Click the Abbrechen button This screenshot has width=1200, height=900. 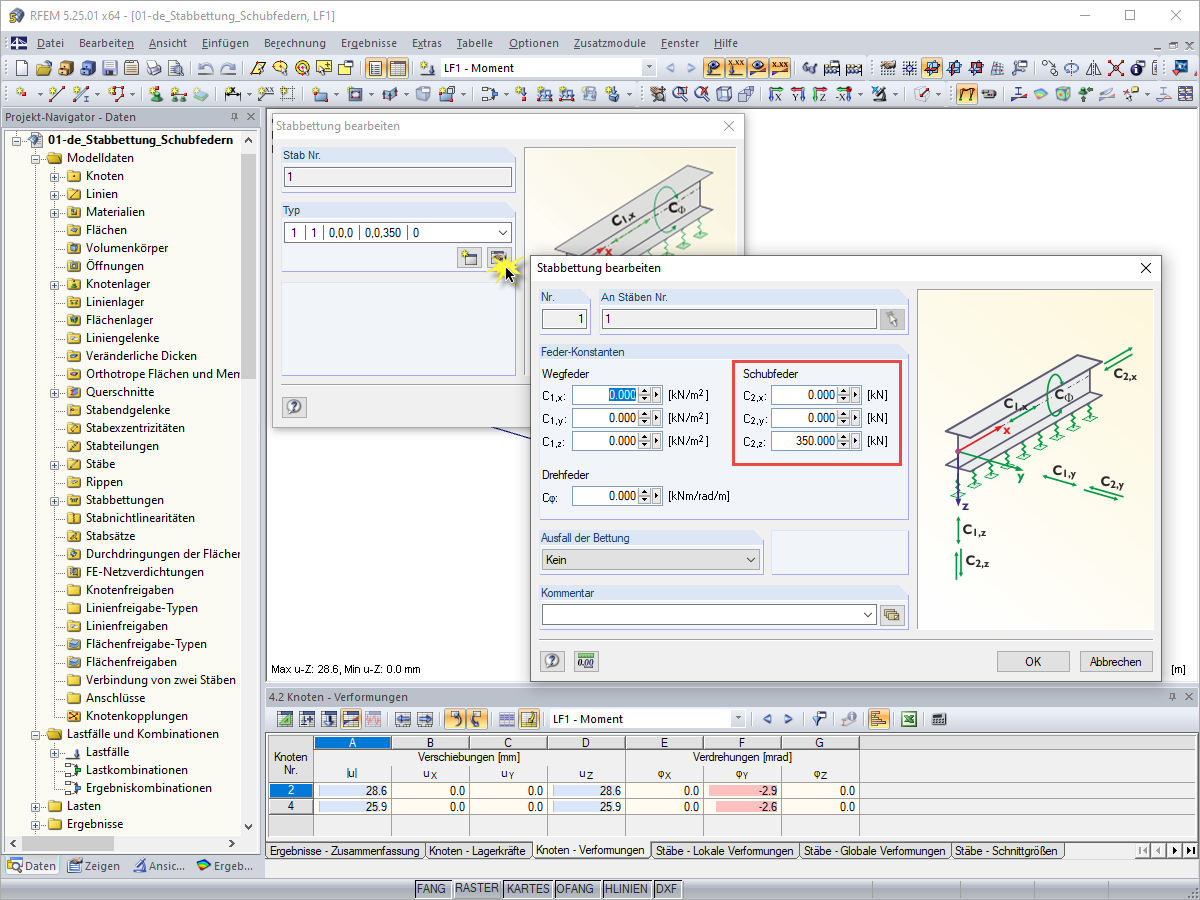point(1115,662)
